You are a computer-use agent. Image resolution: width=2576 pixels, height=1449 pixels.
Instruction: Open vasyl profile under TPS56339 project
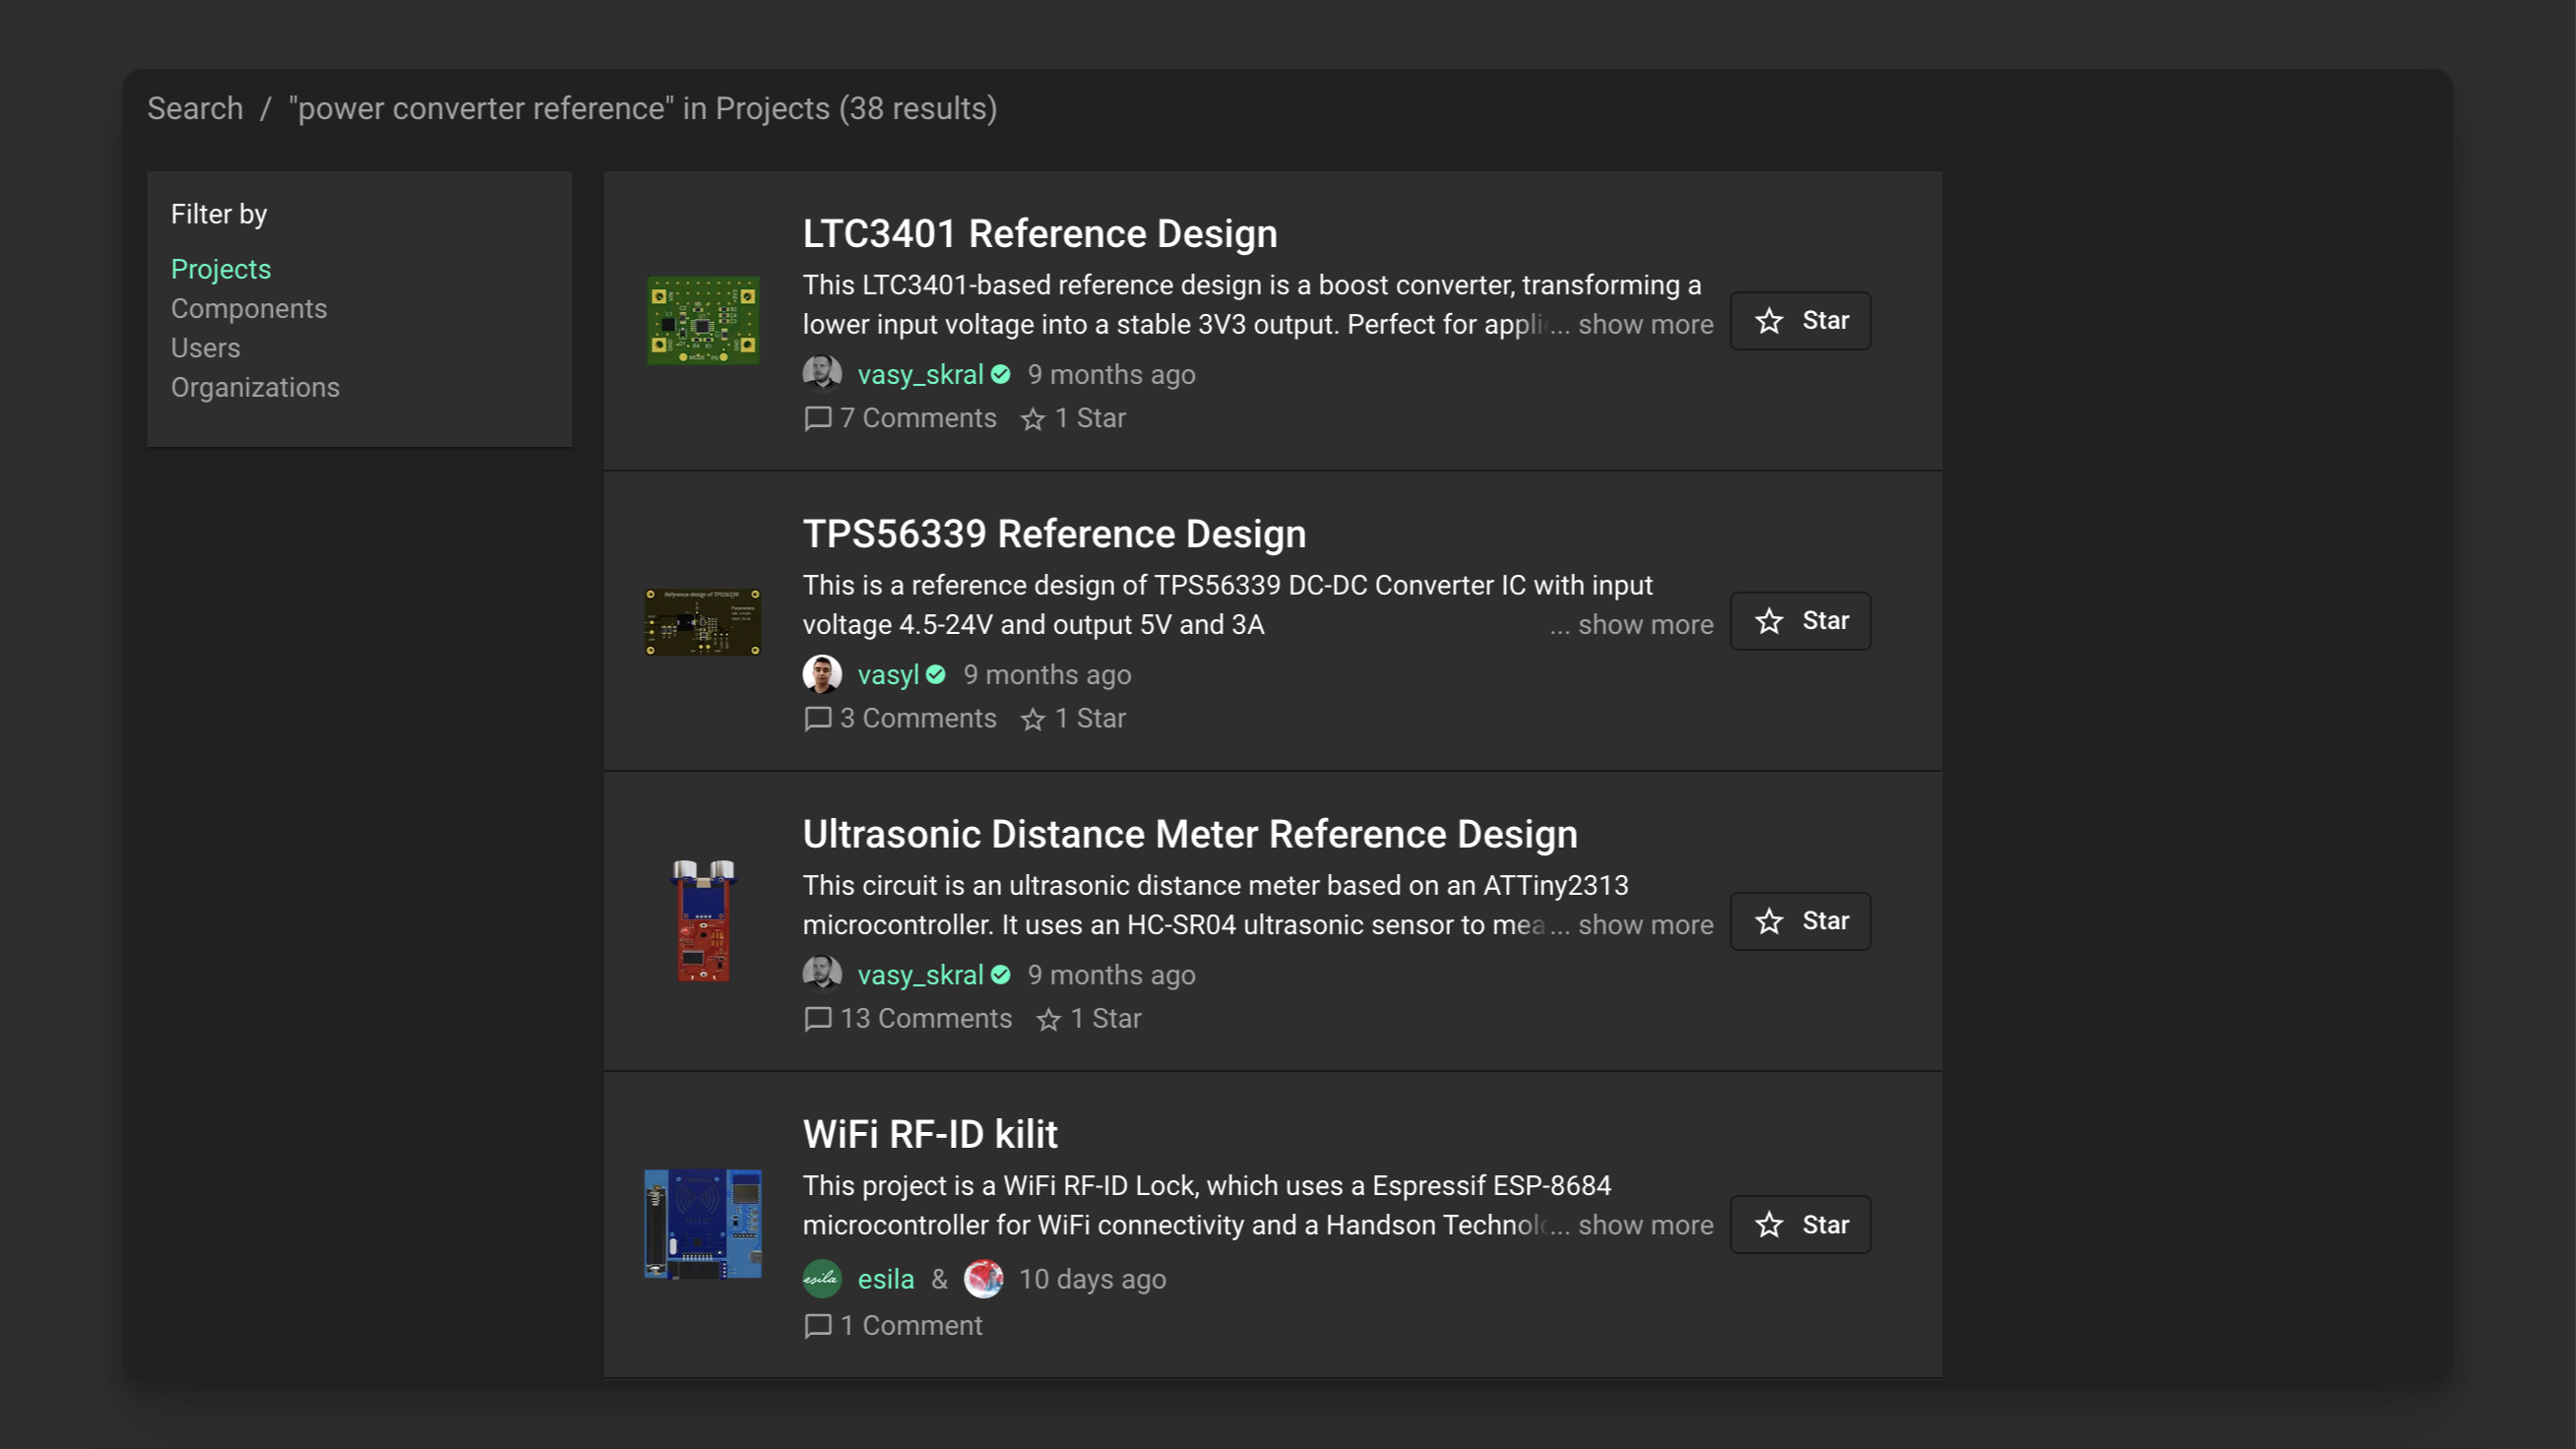click(888, 674)
